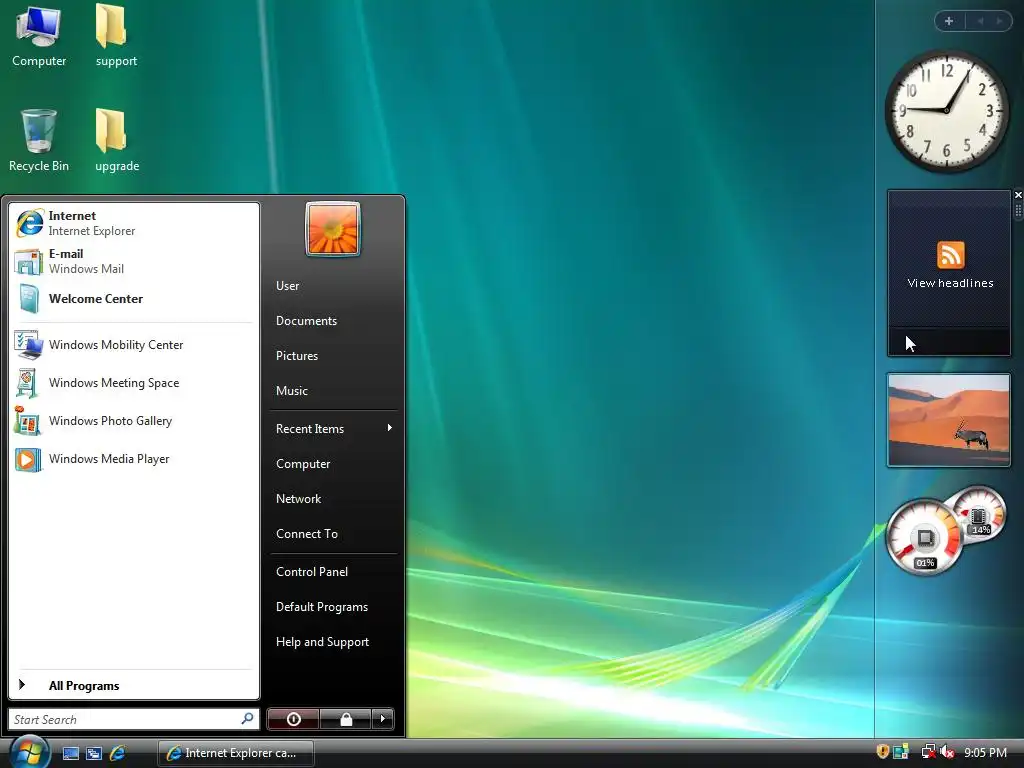The height and width of the screenshot is (768, 1024).
Task: Lock the computer with the lock button
Action: tap(346, 719)
